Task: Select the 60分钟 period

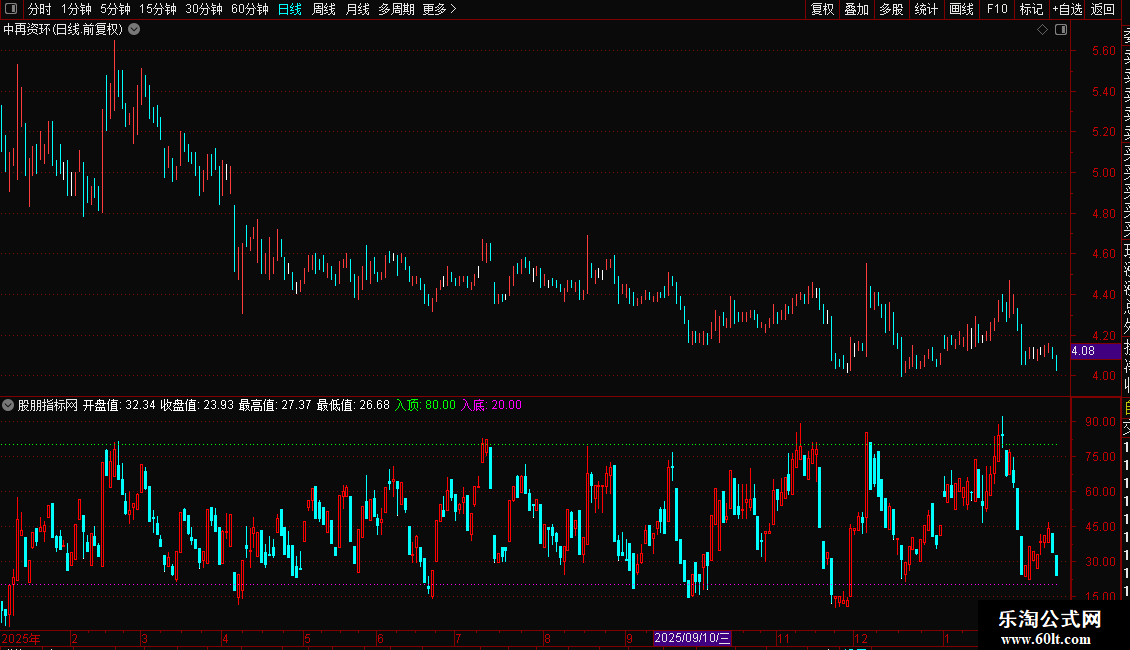Action: (249, 9)
